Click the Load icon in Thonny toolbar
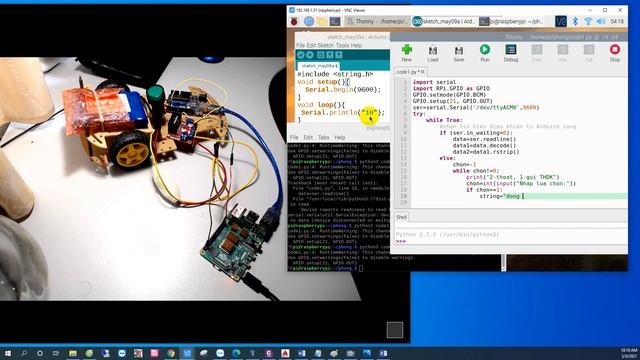 (x=433, y=53)
